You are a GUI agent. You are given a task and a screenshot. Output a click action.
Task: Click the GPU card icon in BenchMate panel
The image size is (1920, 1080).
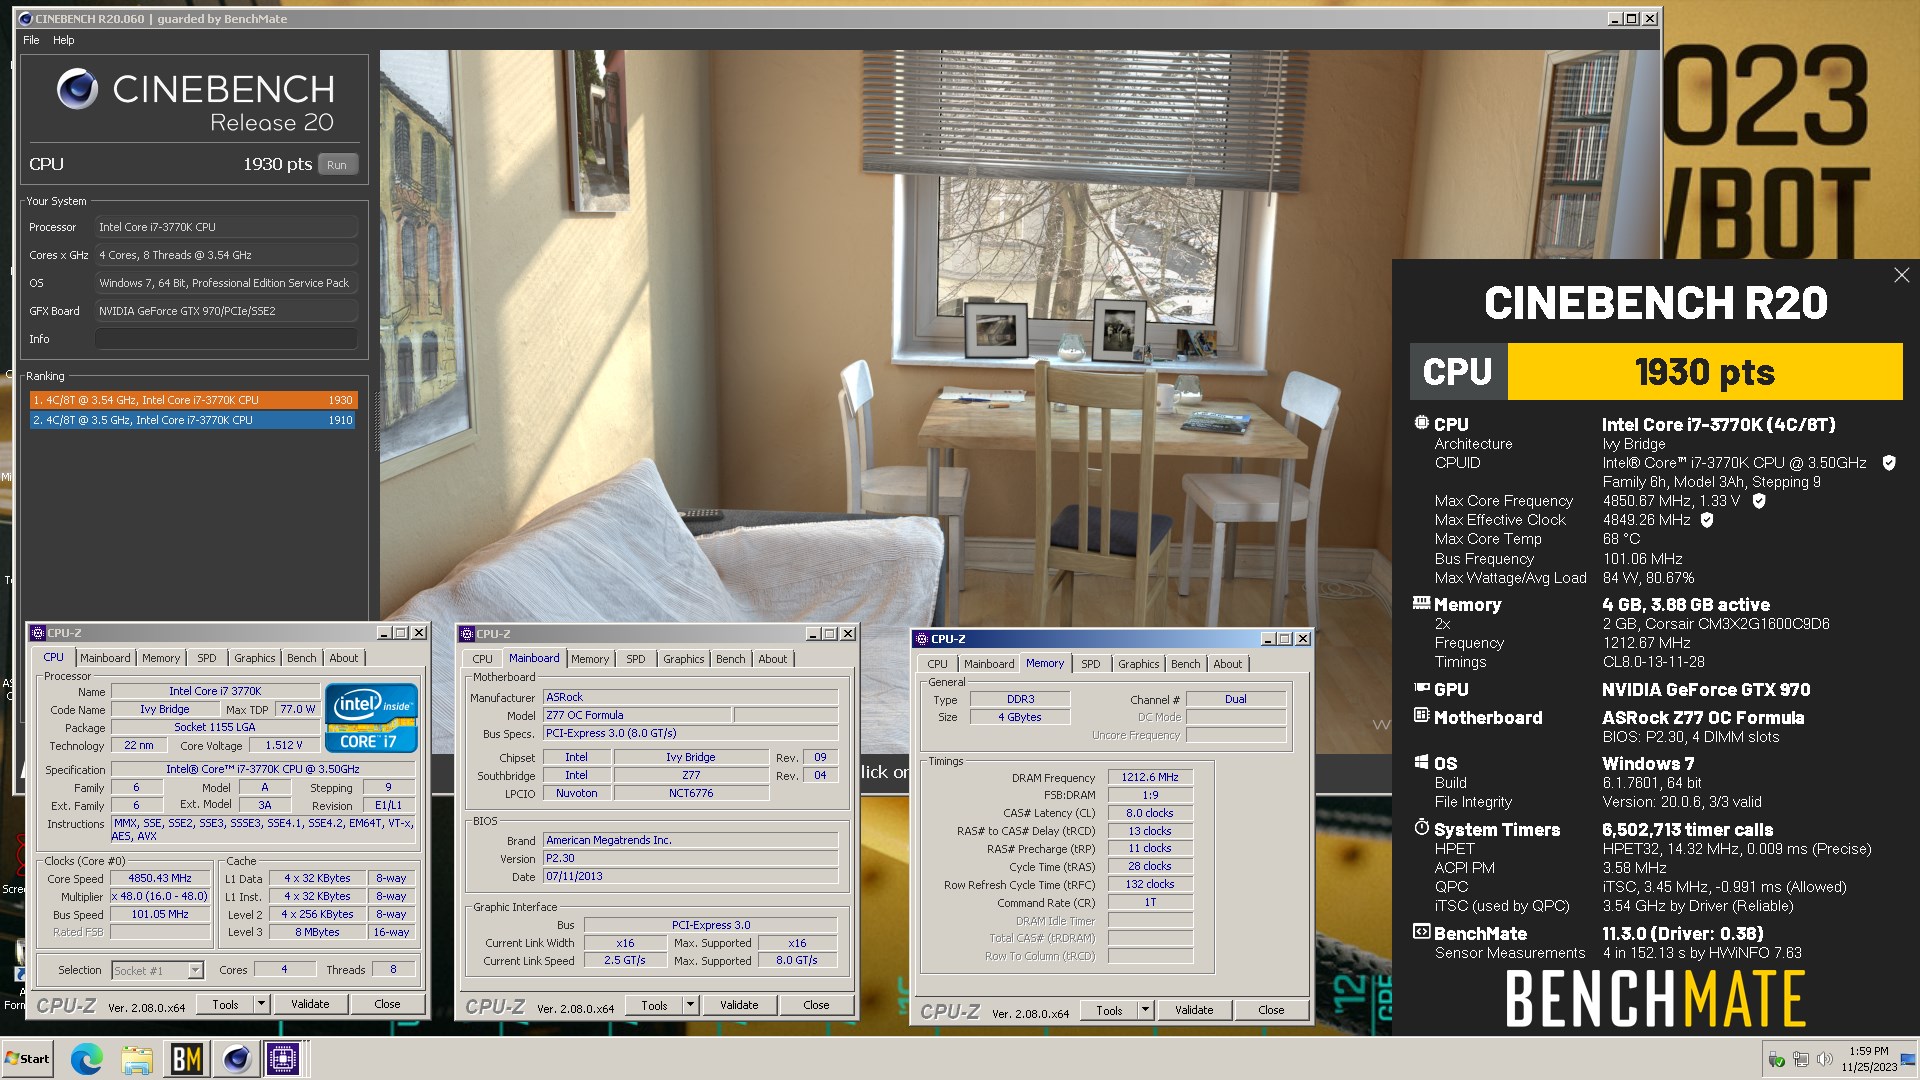[x=1421, y=688]
